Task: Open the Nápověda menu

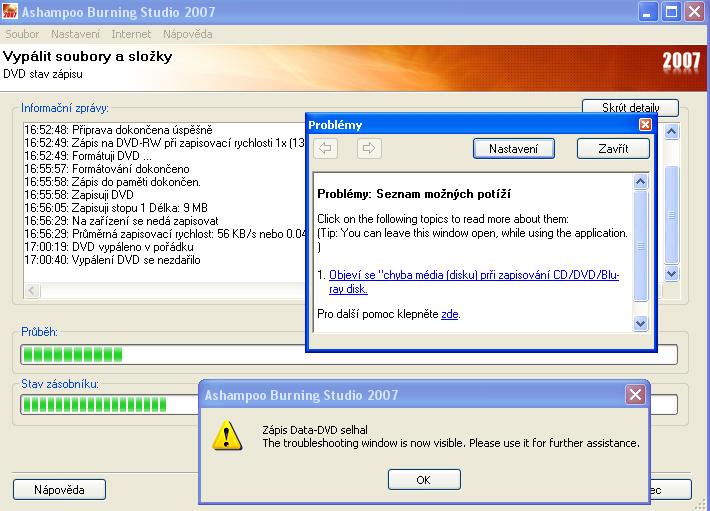Action: point(187,34)
